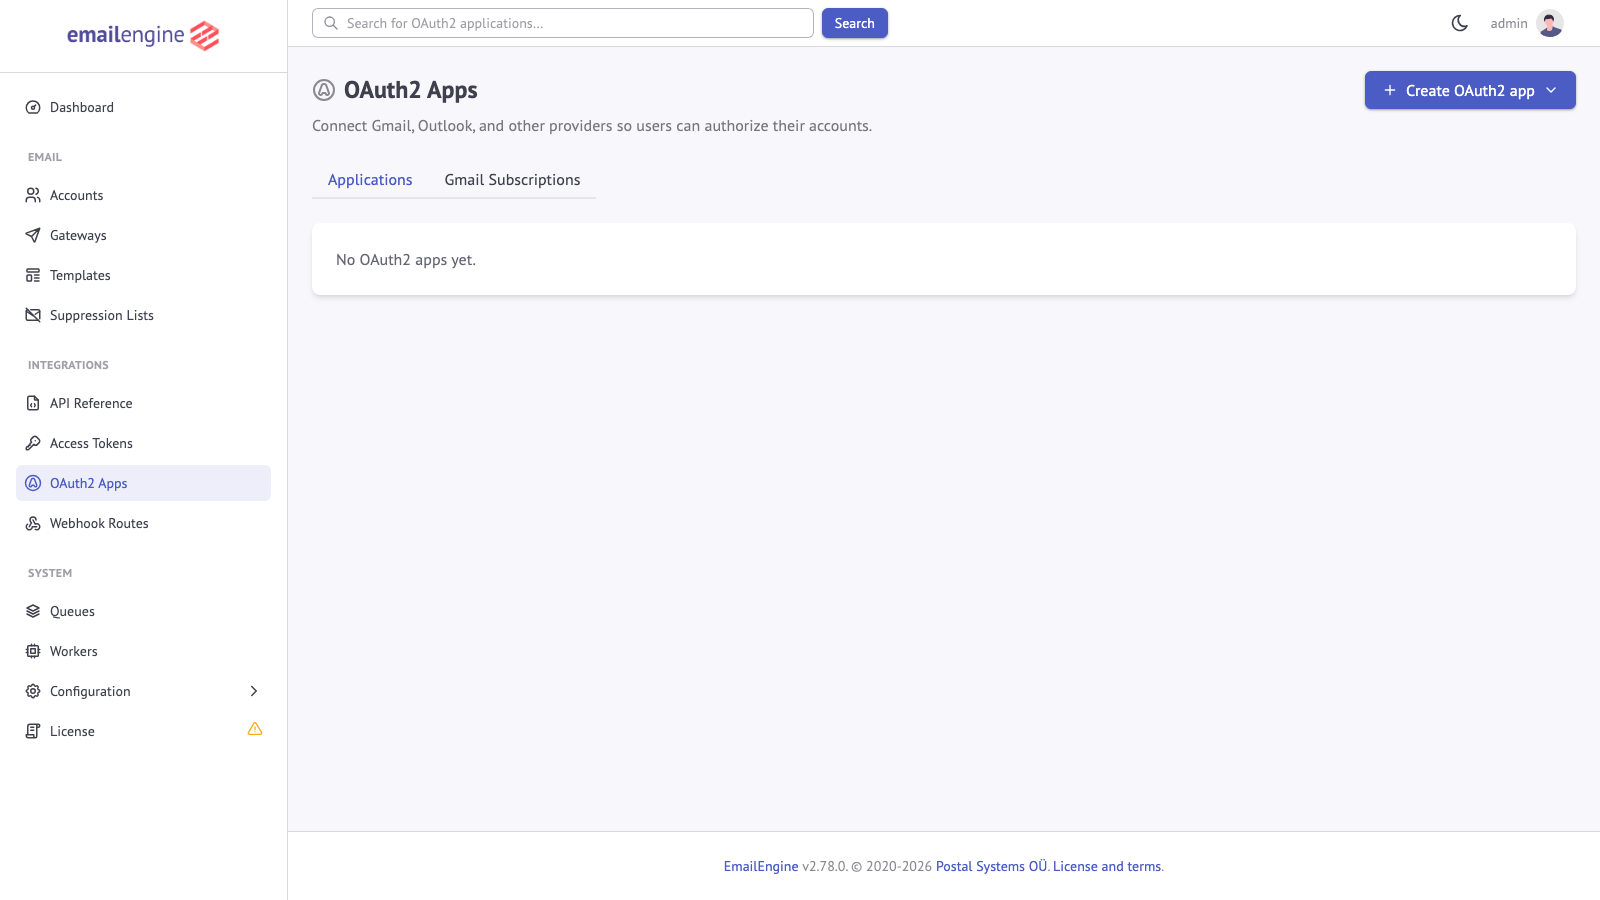1600x900 pixels.
Task: Open License page
Action: (x=143, y=731)
